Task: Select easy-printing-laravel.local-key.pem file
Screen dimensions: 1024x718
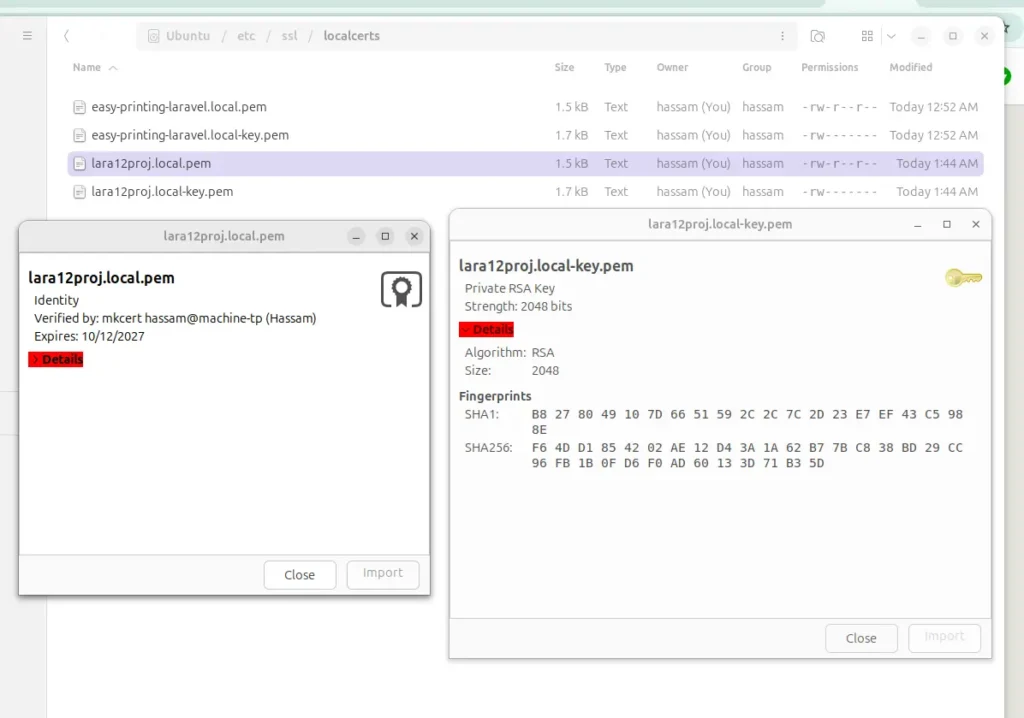Action: (x=525, y=135)
